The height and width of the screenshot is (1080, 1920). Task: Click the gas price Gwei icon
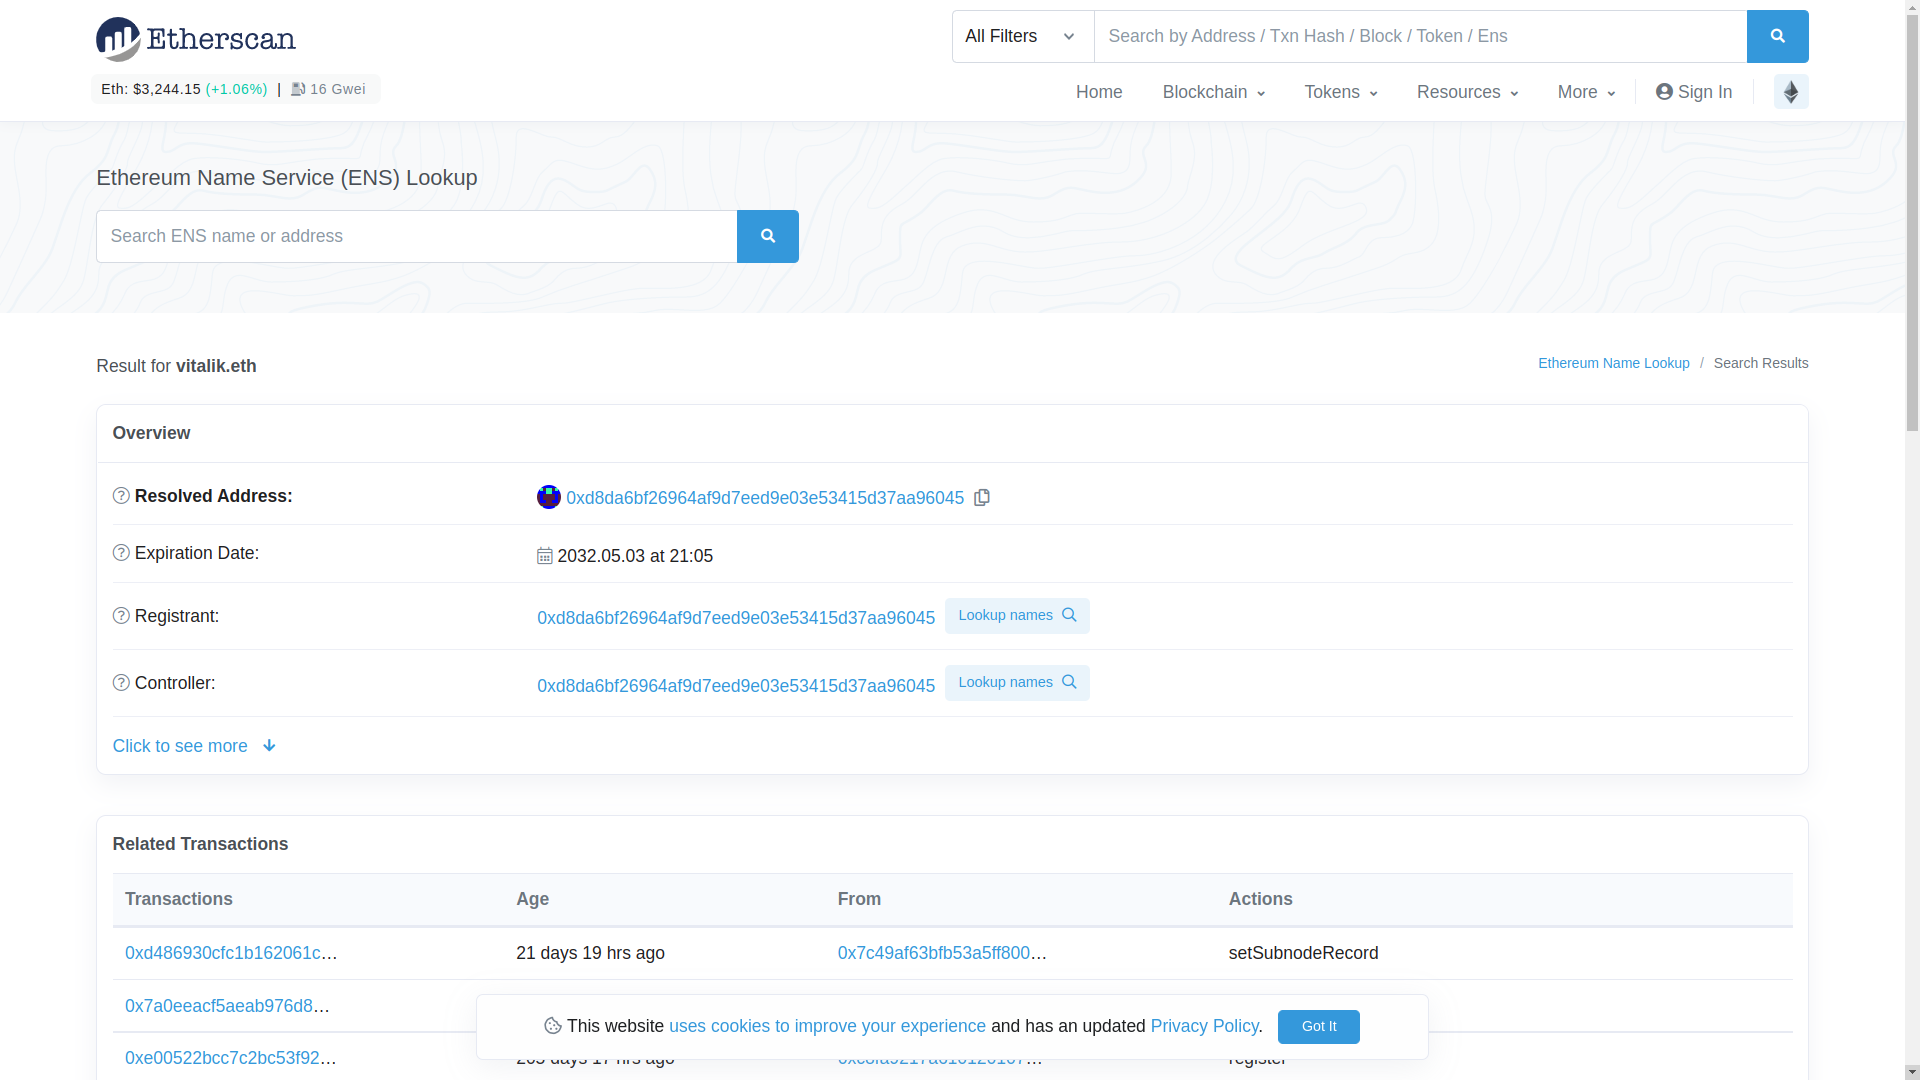tap(297, 88)
